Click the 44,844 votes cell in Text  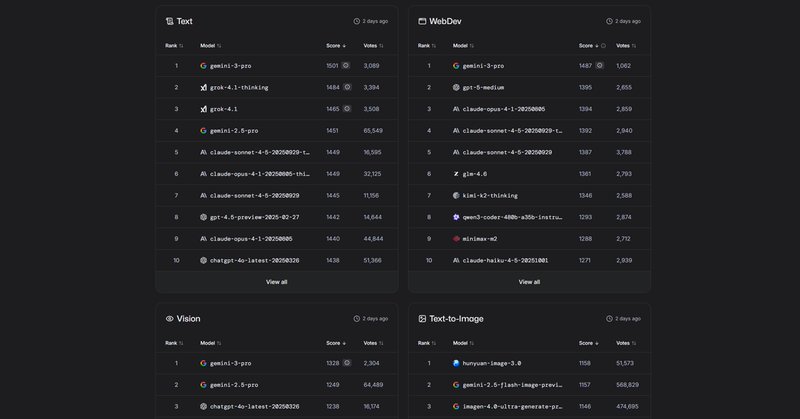point(373,239)
